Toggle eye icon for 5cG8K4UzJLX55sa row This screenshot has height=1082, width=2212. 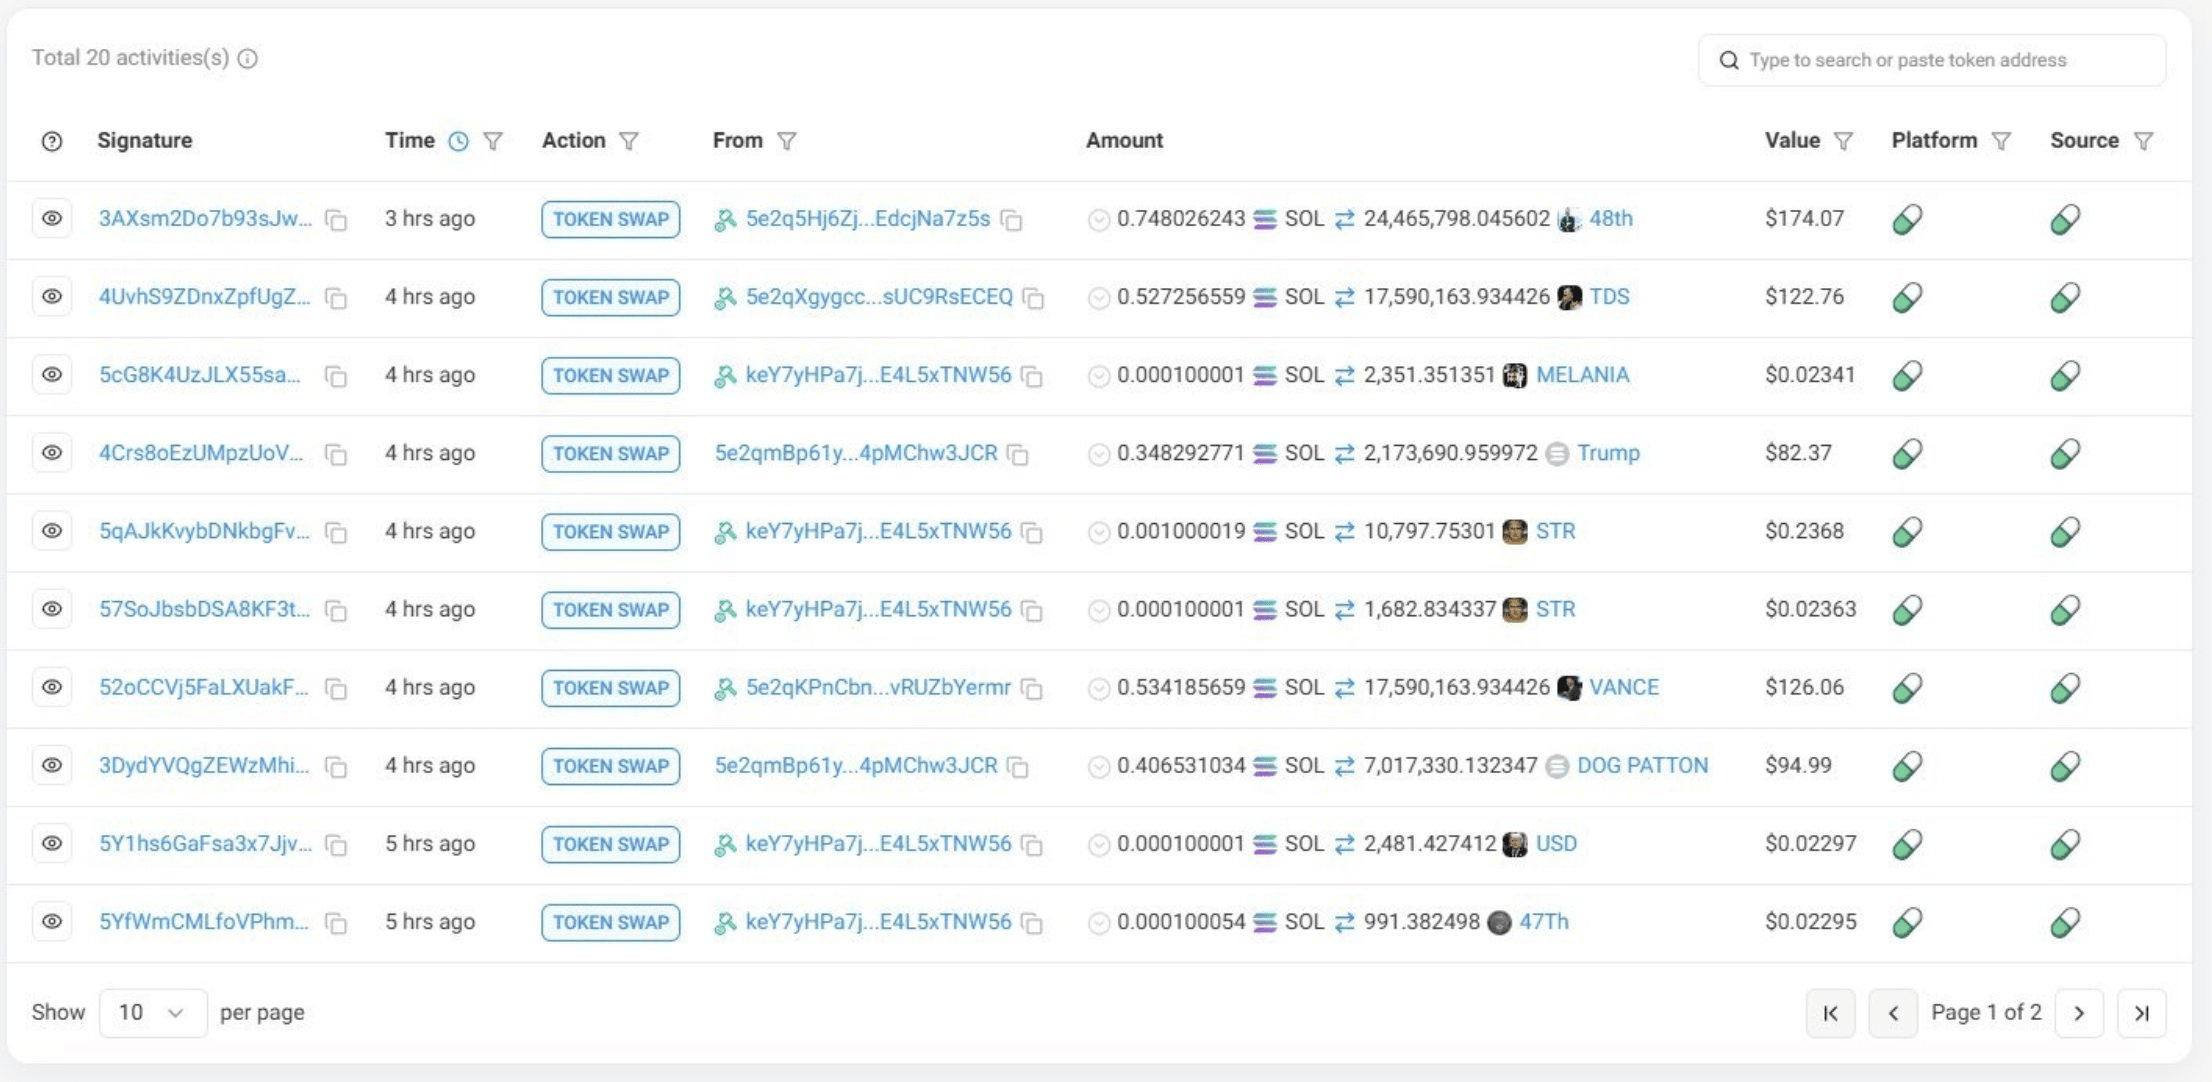click(52, 375)
